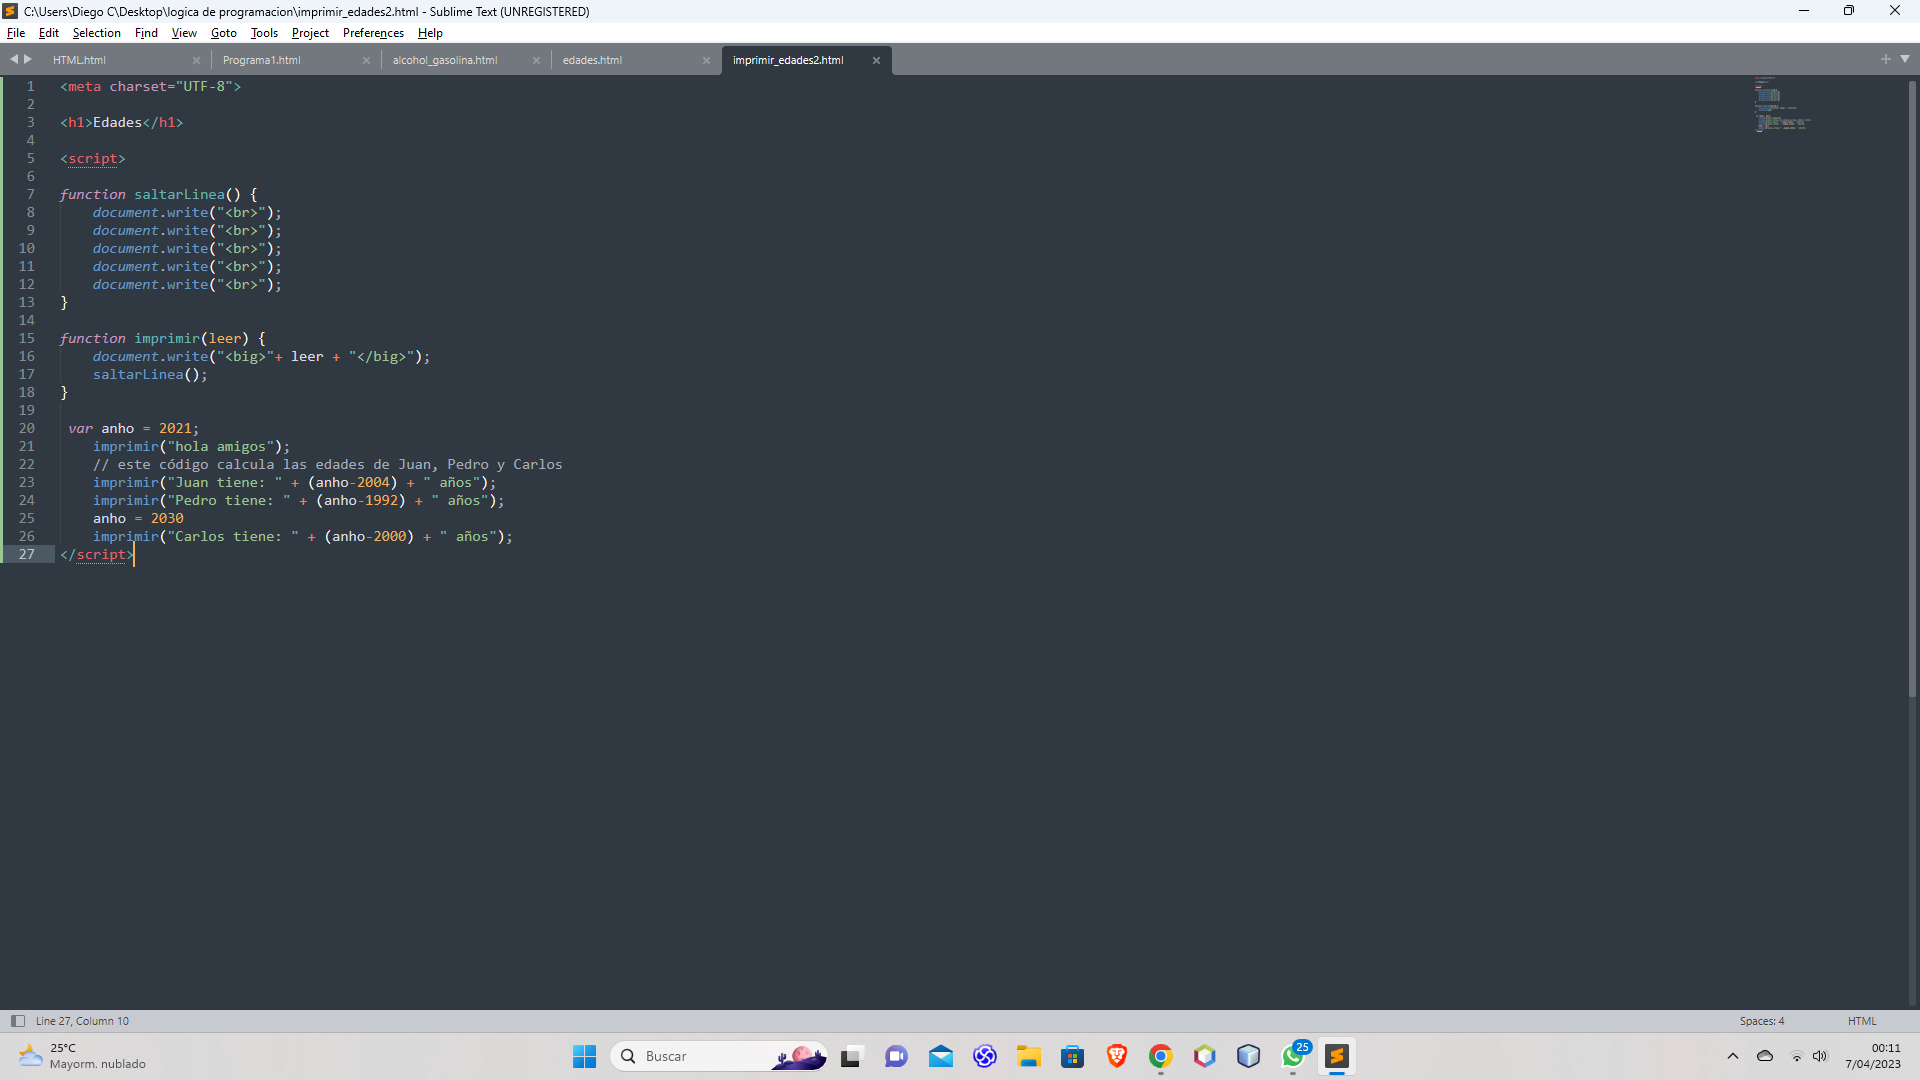Image resolution: width=1920 pixels, height=1080 pixels.
Task: Open the Edit menu
Action: coord(48,33)
